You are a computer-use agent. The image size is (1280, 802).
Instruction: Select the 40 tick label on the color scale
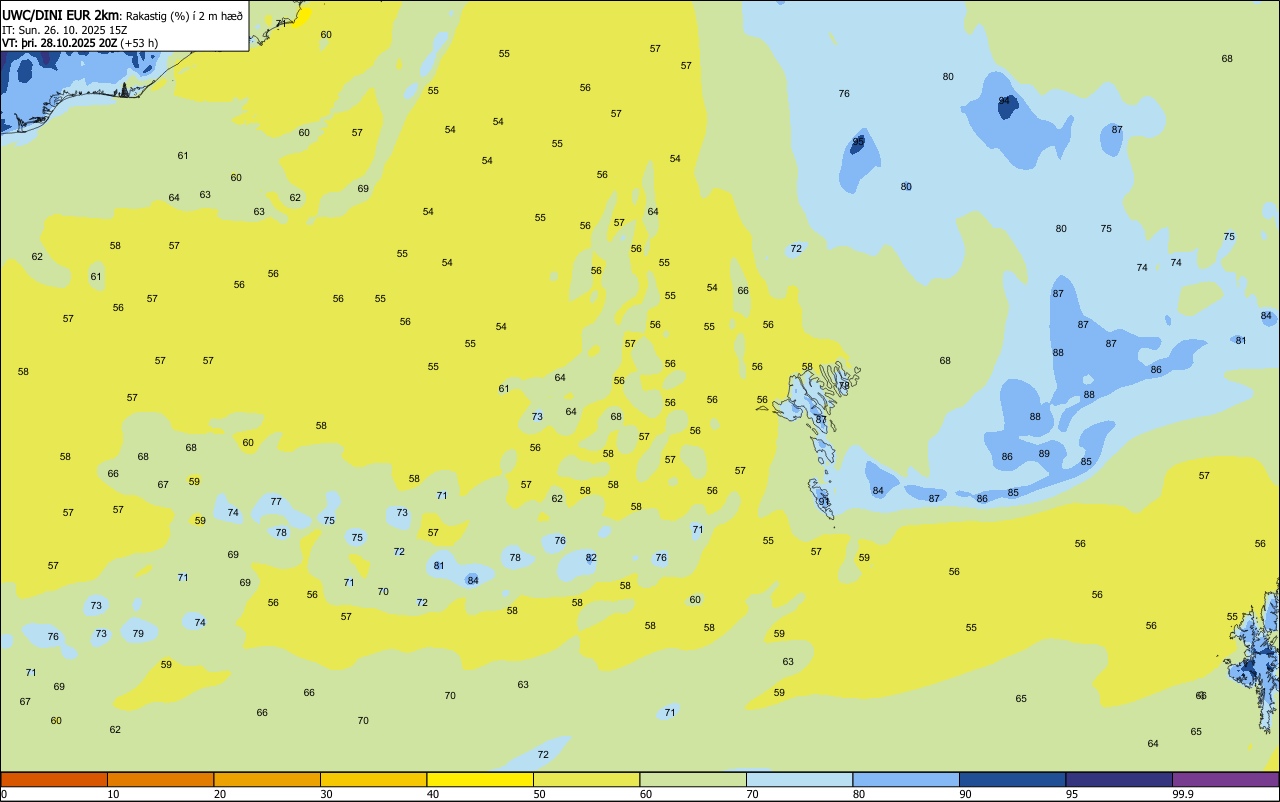433,794
